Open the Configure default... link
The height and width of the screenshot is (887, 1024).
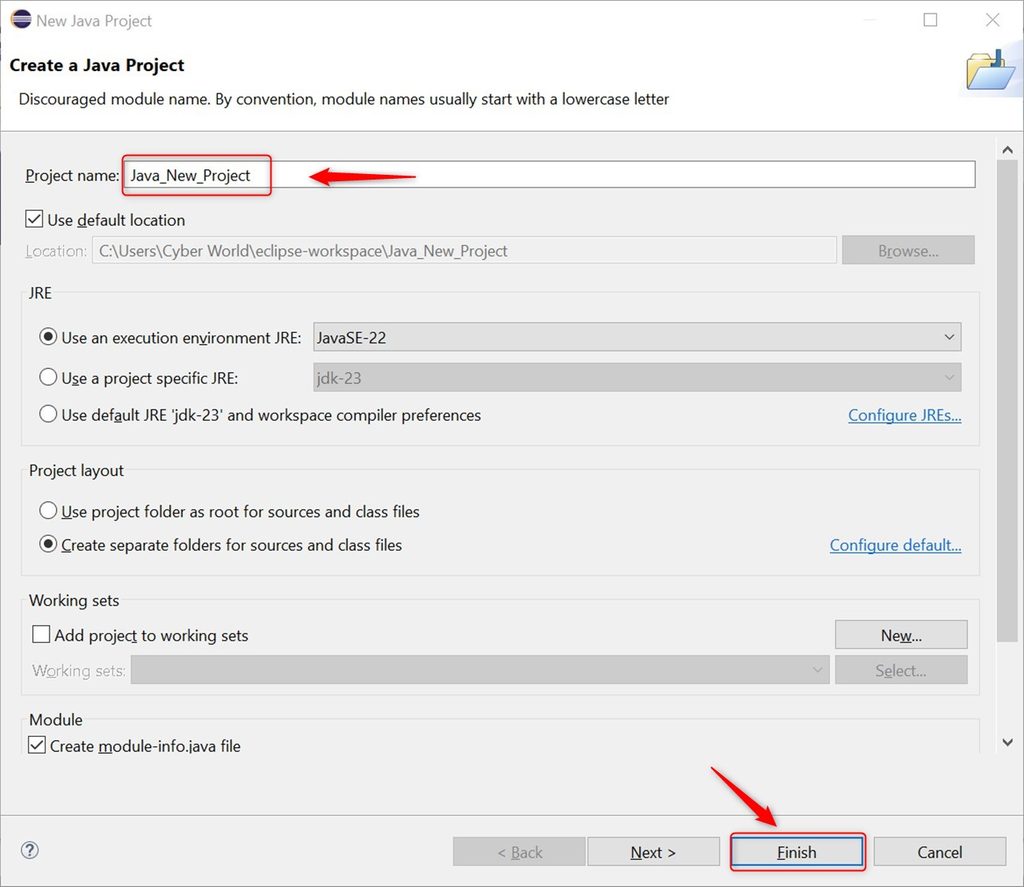(x=895, y=545)
